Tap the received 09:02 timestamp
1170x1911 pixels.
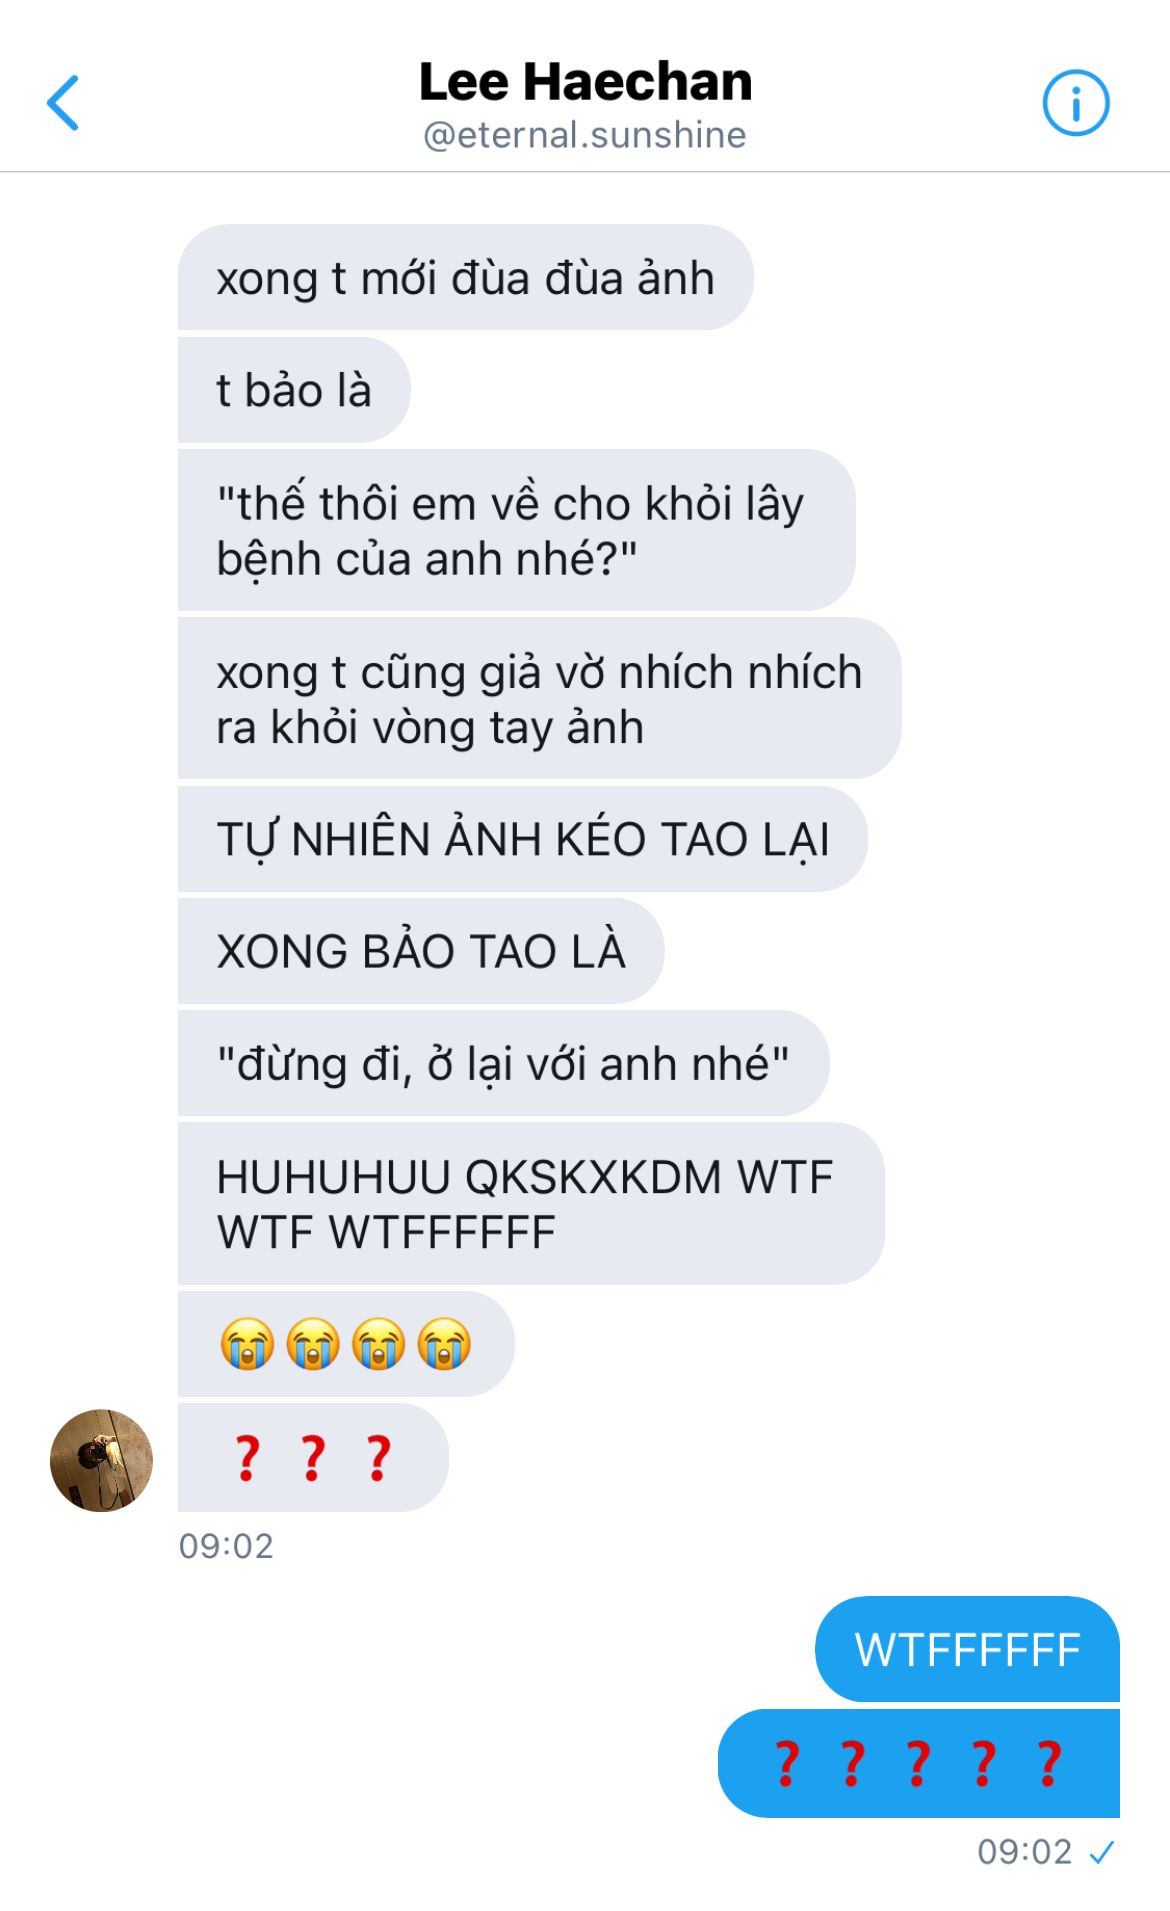(x=226, y=1546)
